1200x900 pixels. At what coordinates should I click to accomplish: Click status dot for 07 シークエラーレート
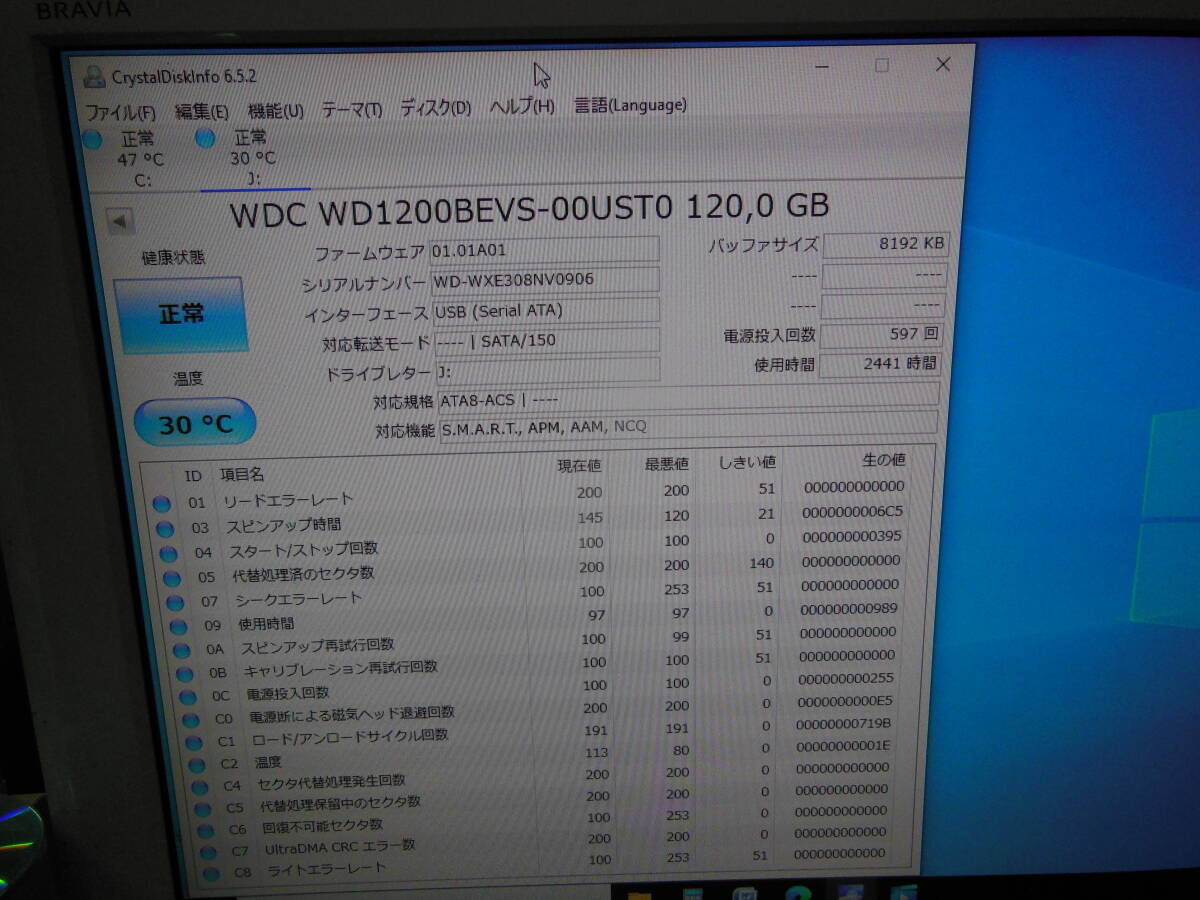[x=175, y=603]
